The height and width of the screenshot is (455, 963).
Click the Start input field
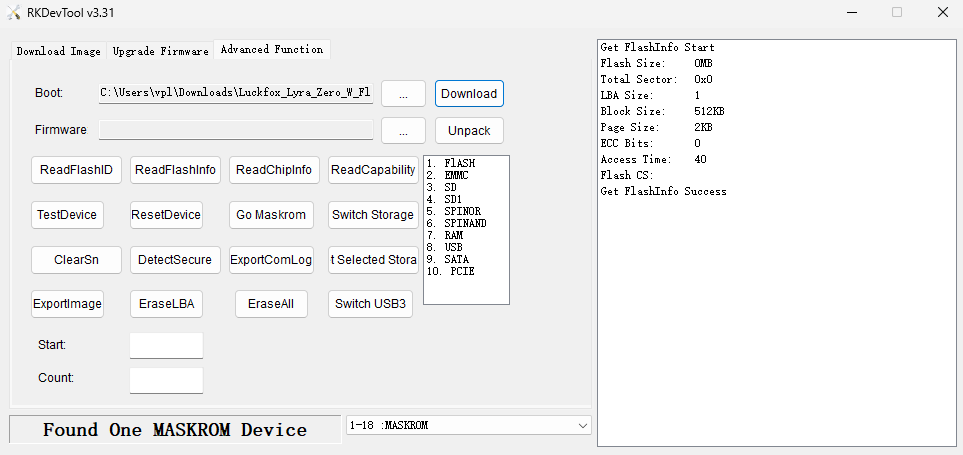click(x=166, y=345)
